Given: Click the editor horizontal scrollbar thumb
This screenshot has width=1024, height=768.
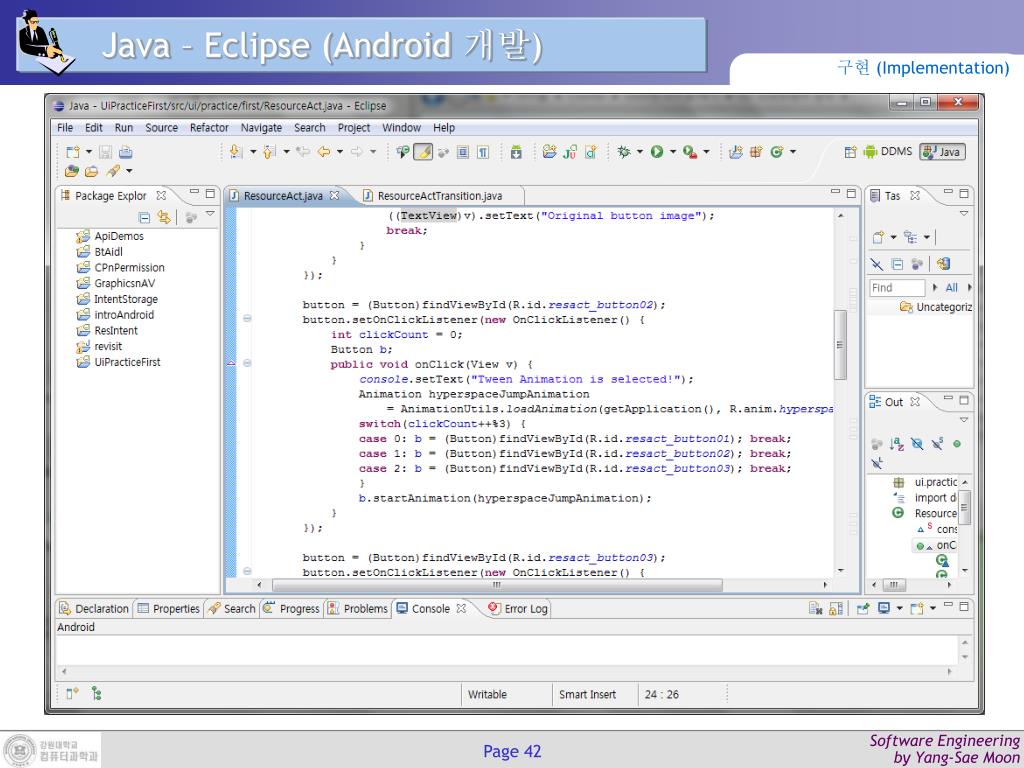Looking at the screenshot, I should click(497, 585).
